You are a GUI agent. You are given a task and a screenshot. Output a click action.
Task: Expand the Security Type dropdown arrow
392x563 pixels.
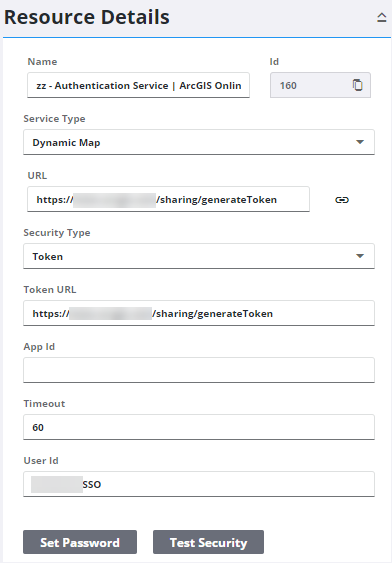click(x=360, y=256)
